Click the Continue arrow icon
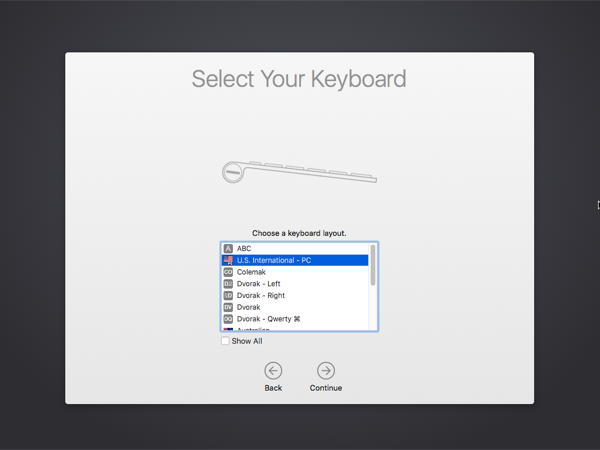Viewport: 600px width, 450px height. 325,371
